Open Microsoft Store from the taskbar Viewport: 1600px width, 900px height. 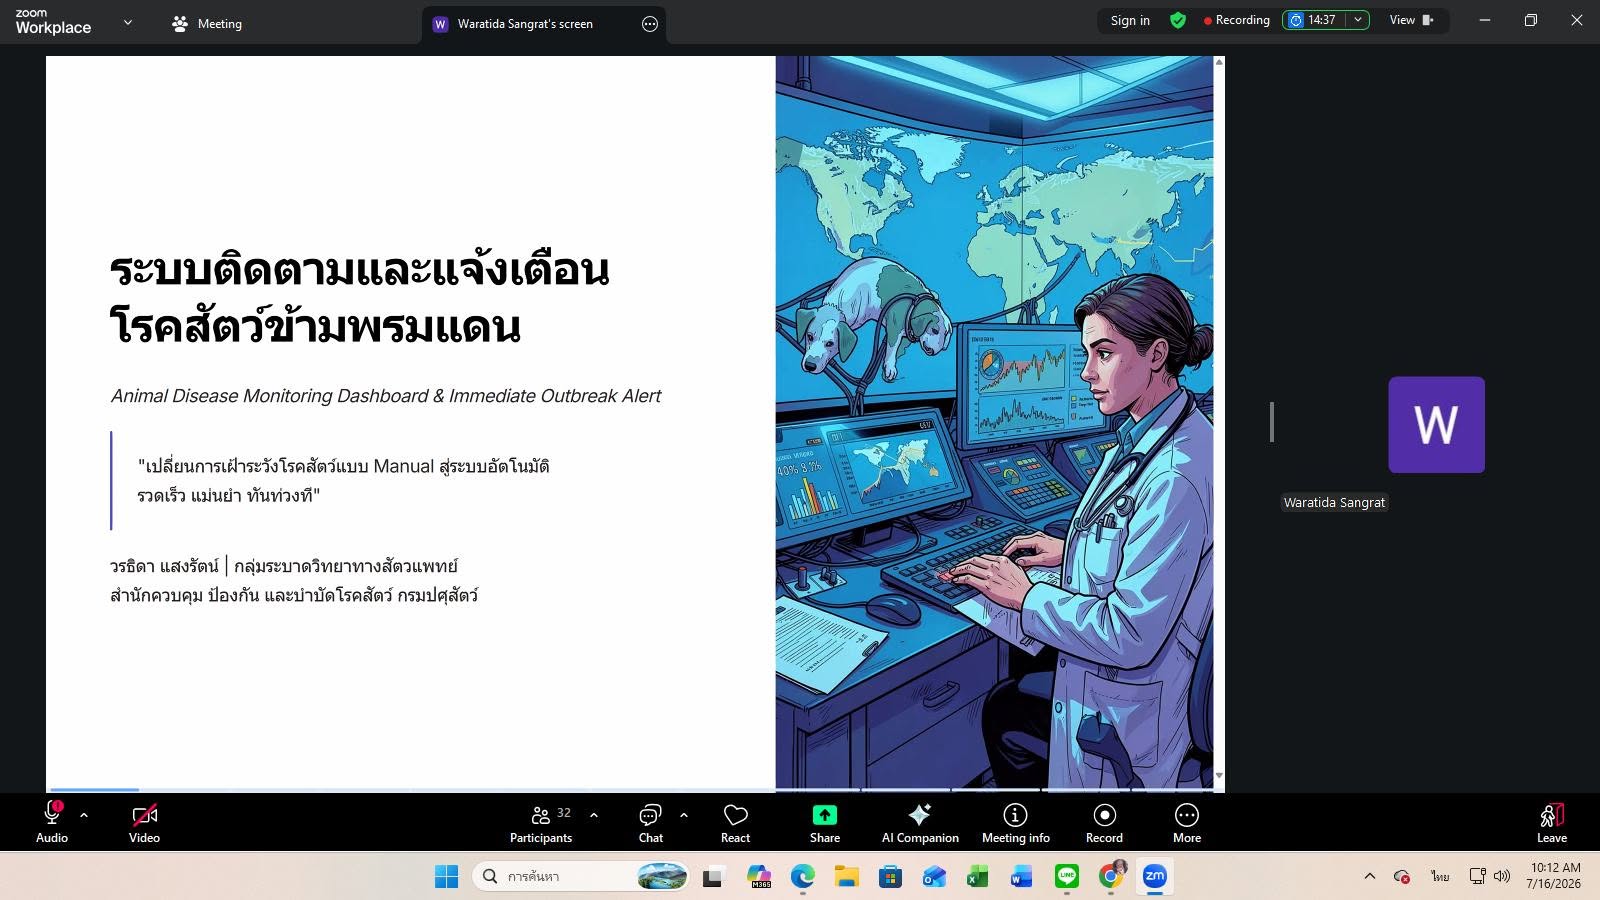click(891, 877)
